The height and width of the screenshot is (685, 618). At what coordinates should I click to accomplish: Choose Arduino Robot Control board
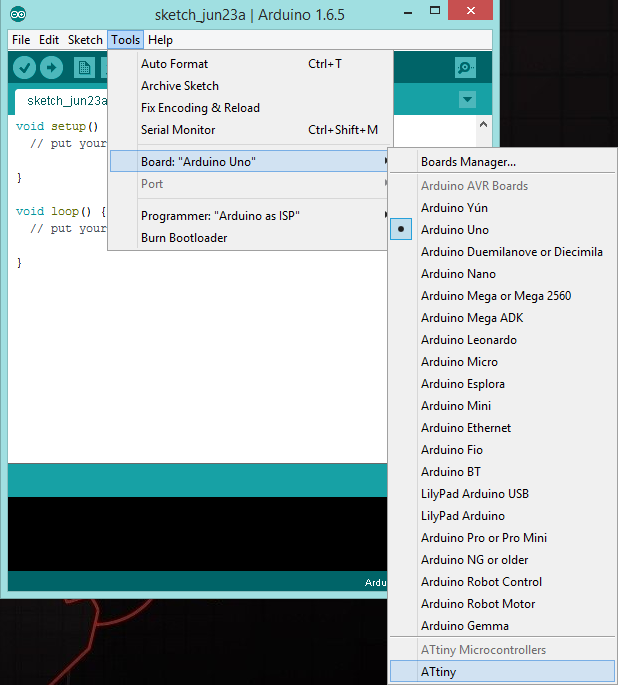(502, 581)
